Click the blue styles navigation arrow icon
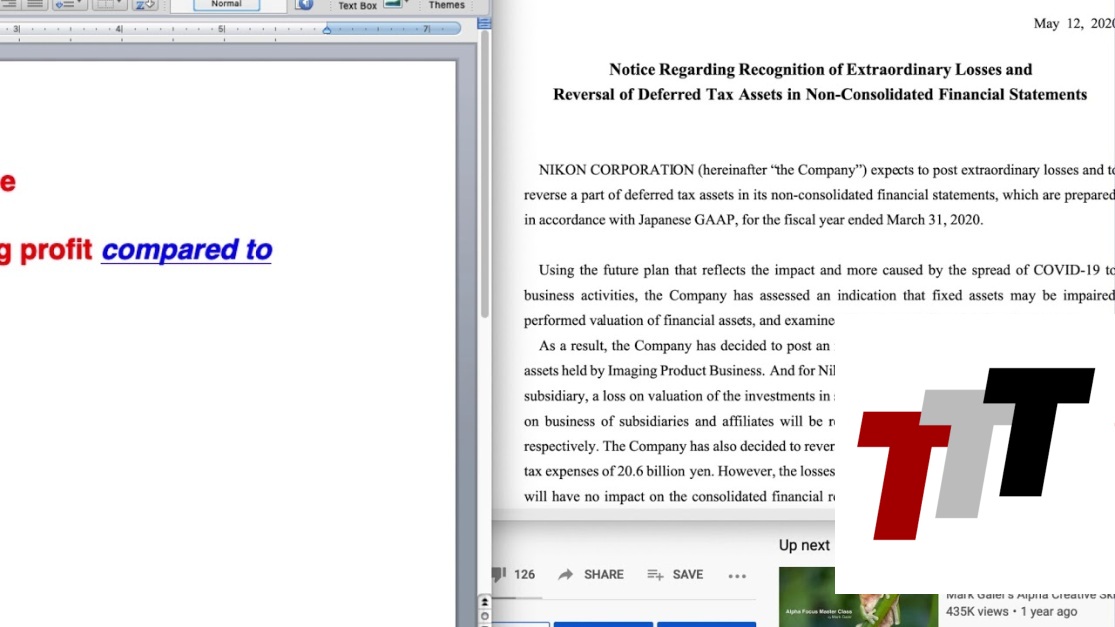 tap(304, 5)
